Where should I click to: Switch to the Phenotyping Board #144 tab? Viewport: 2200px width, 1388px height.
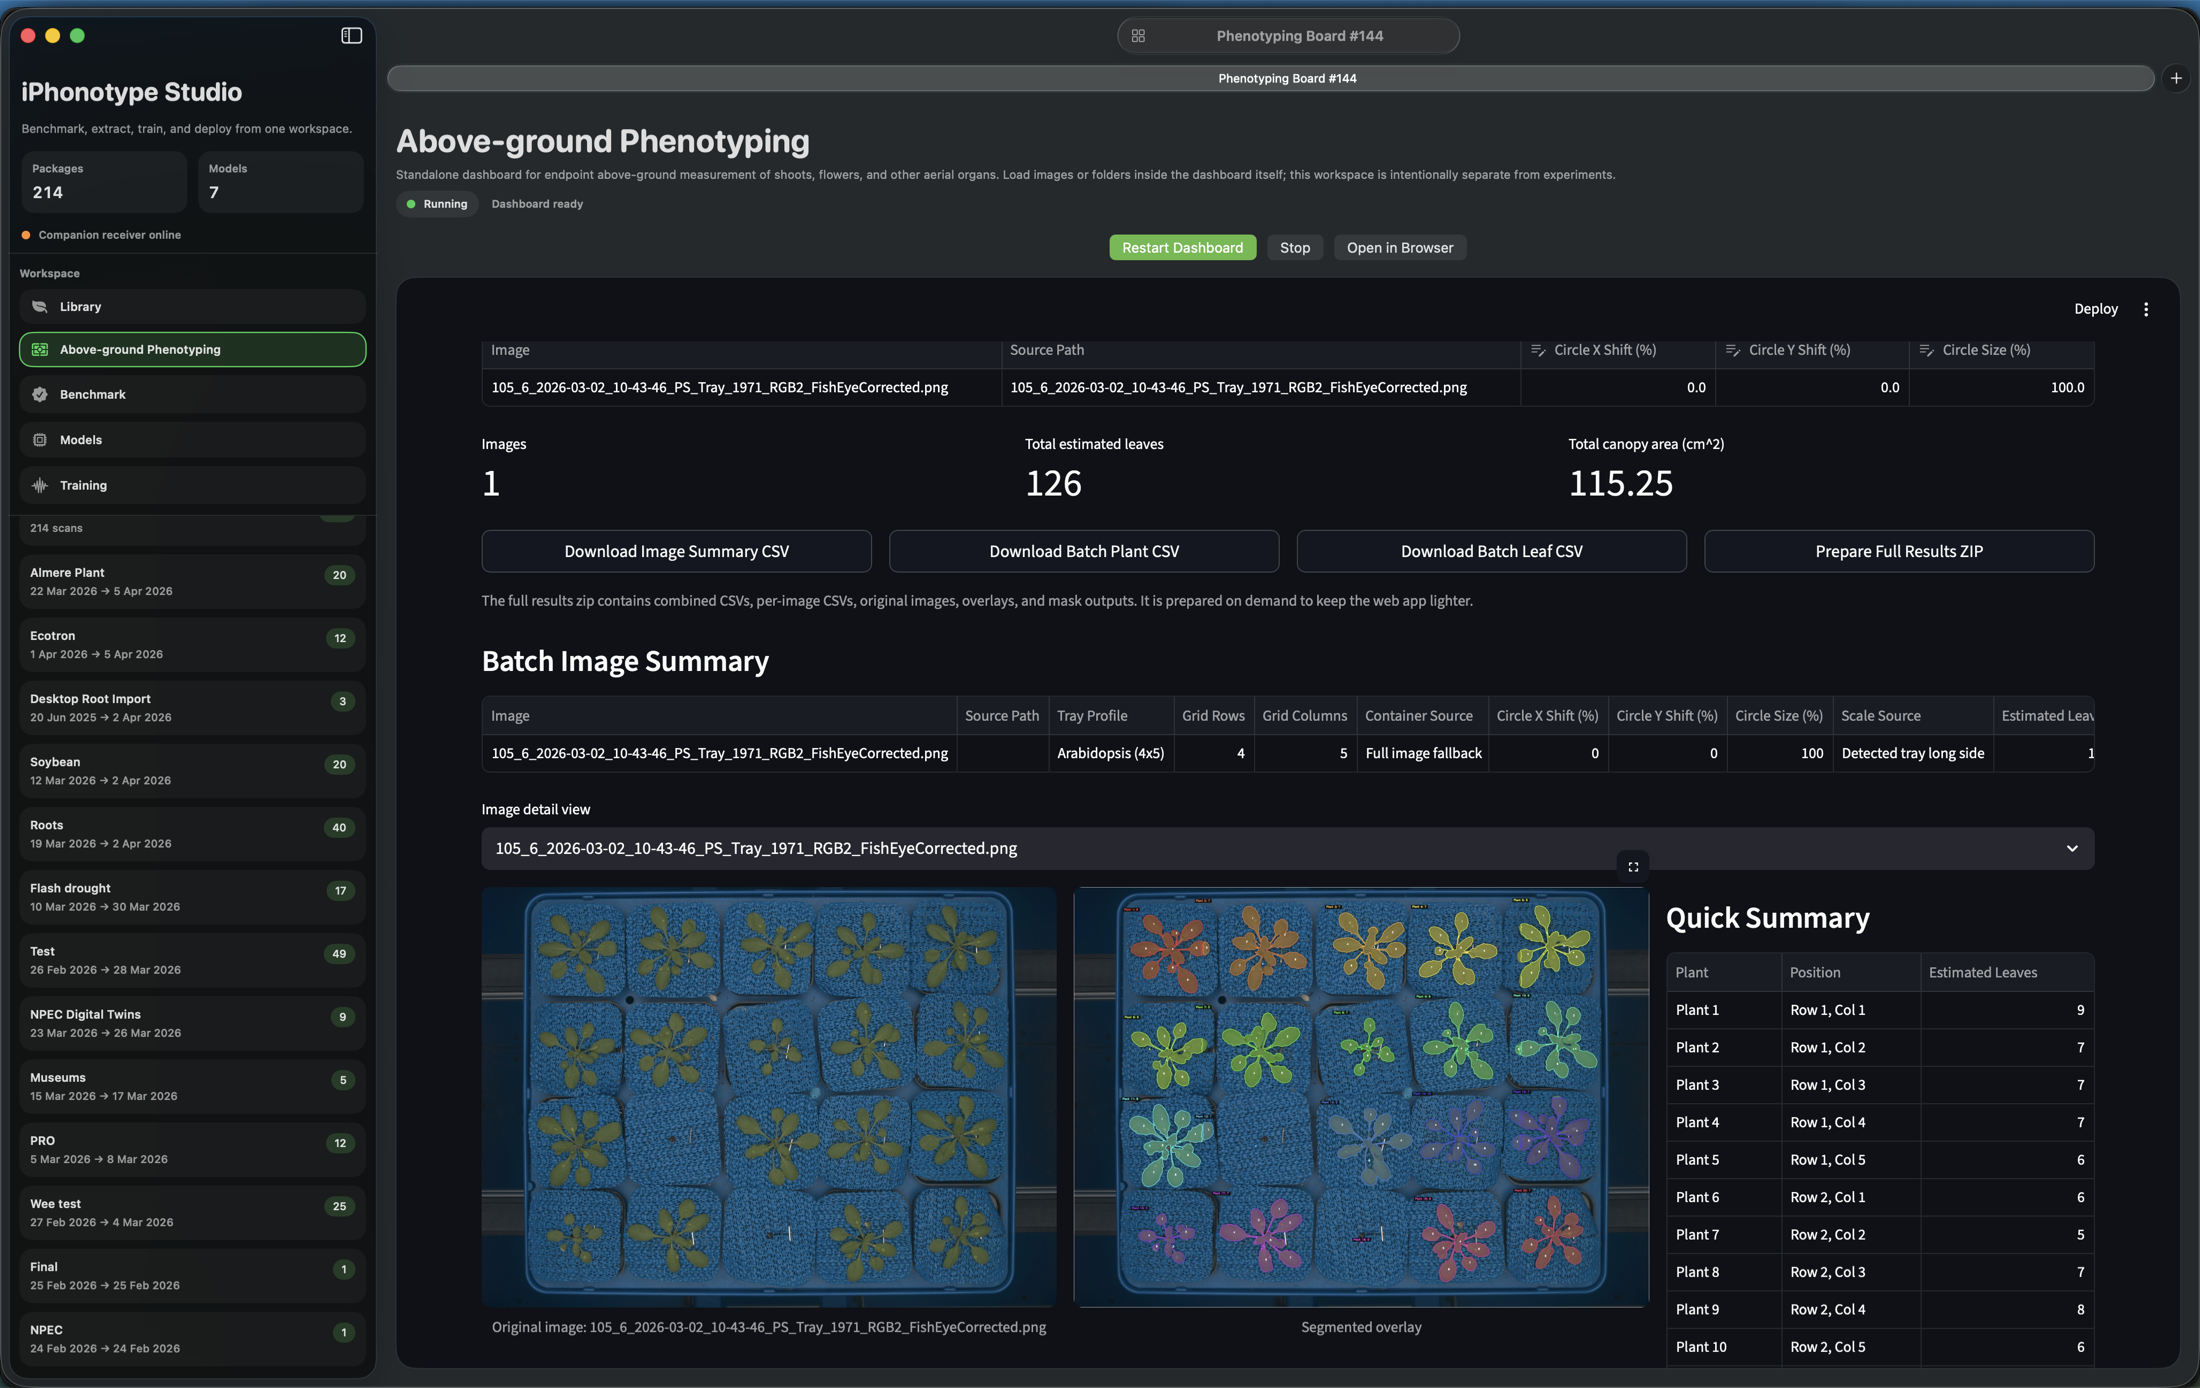pos(1287,78)
